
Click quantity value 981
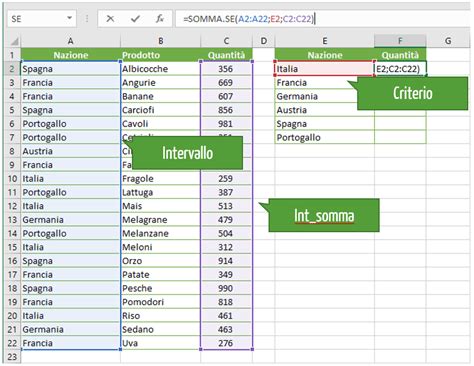pos(226,124)
